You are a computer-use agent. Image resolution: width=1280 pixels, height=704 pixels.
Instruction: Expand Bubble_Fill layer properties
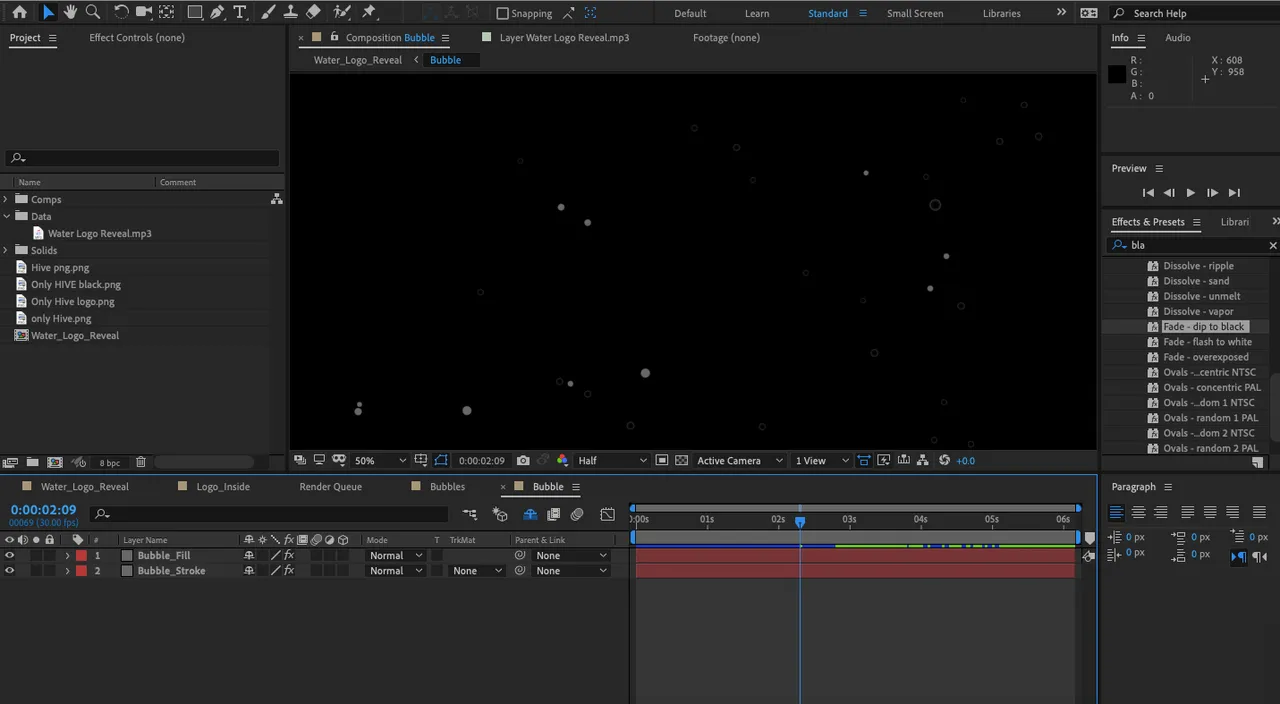(x=68, y=555)
